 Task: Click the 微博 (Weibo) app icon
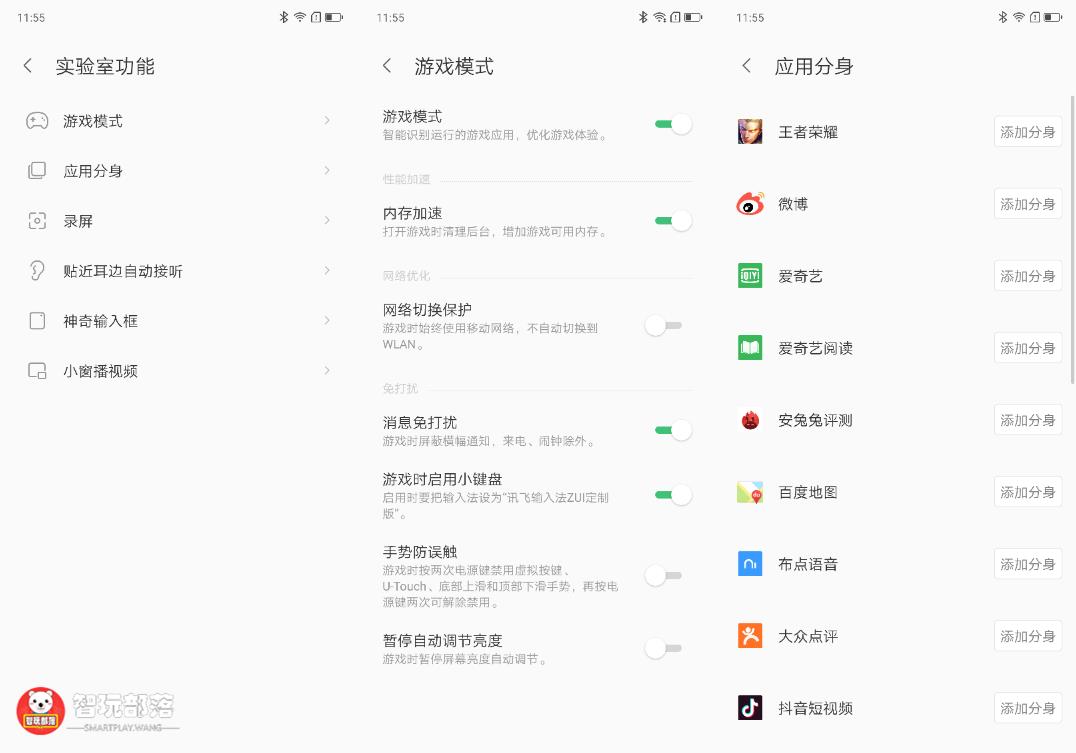point(749,203)
